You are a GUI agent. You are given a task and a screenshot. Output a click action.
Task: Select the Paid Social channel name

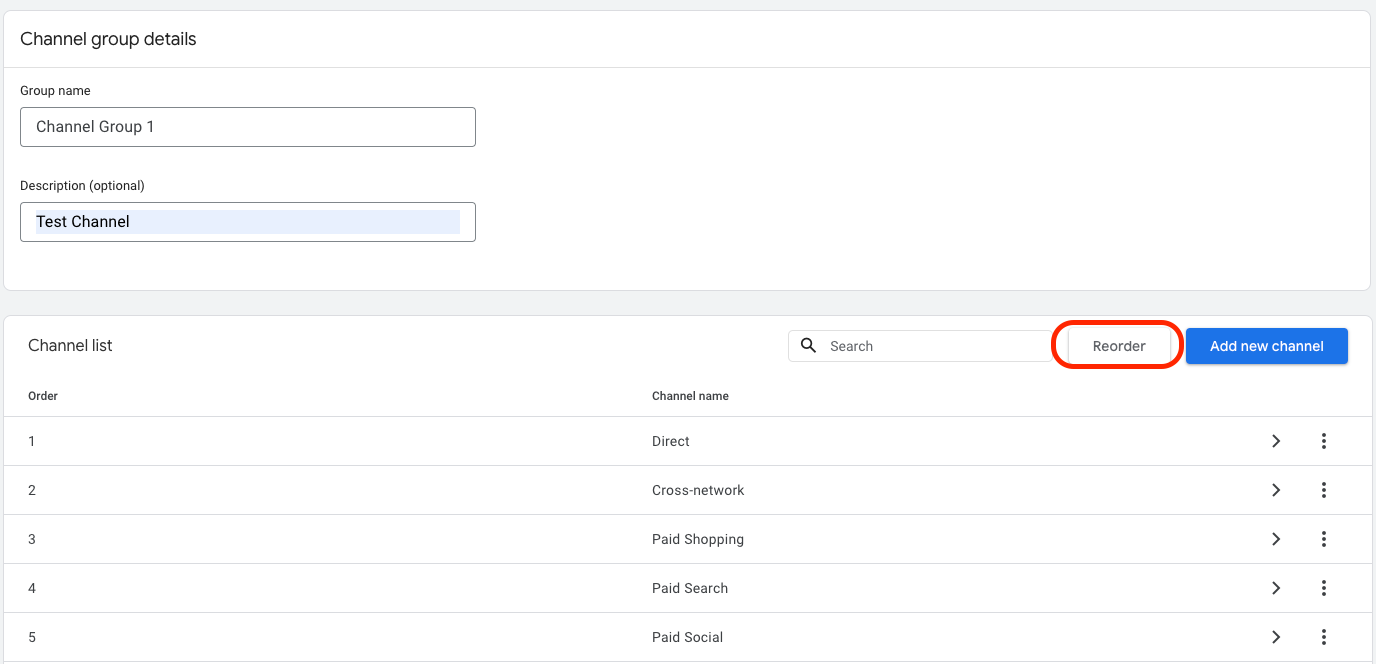click(x=688, y=637)
